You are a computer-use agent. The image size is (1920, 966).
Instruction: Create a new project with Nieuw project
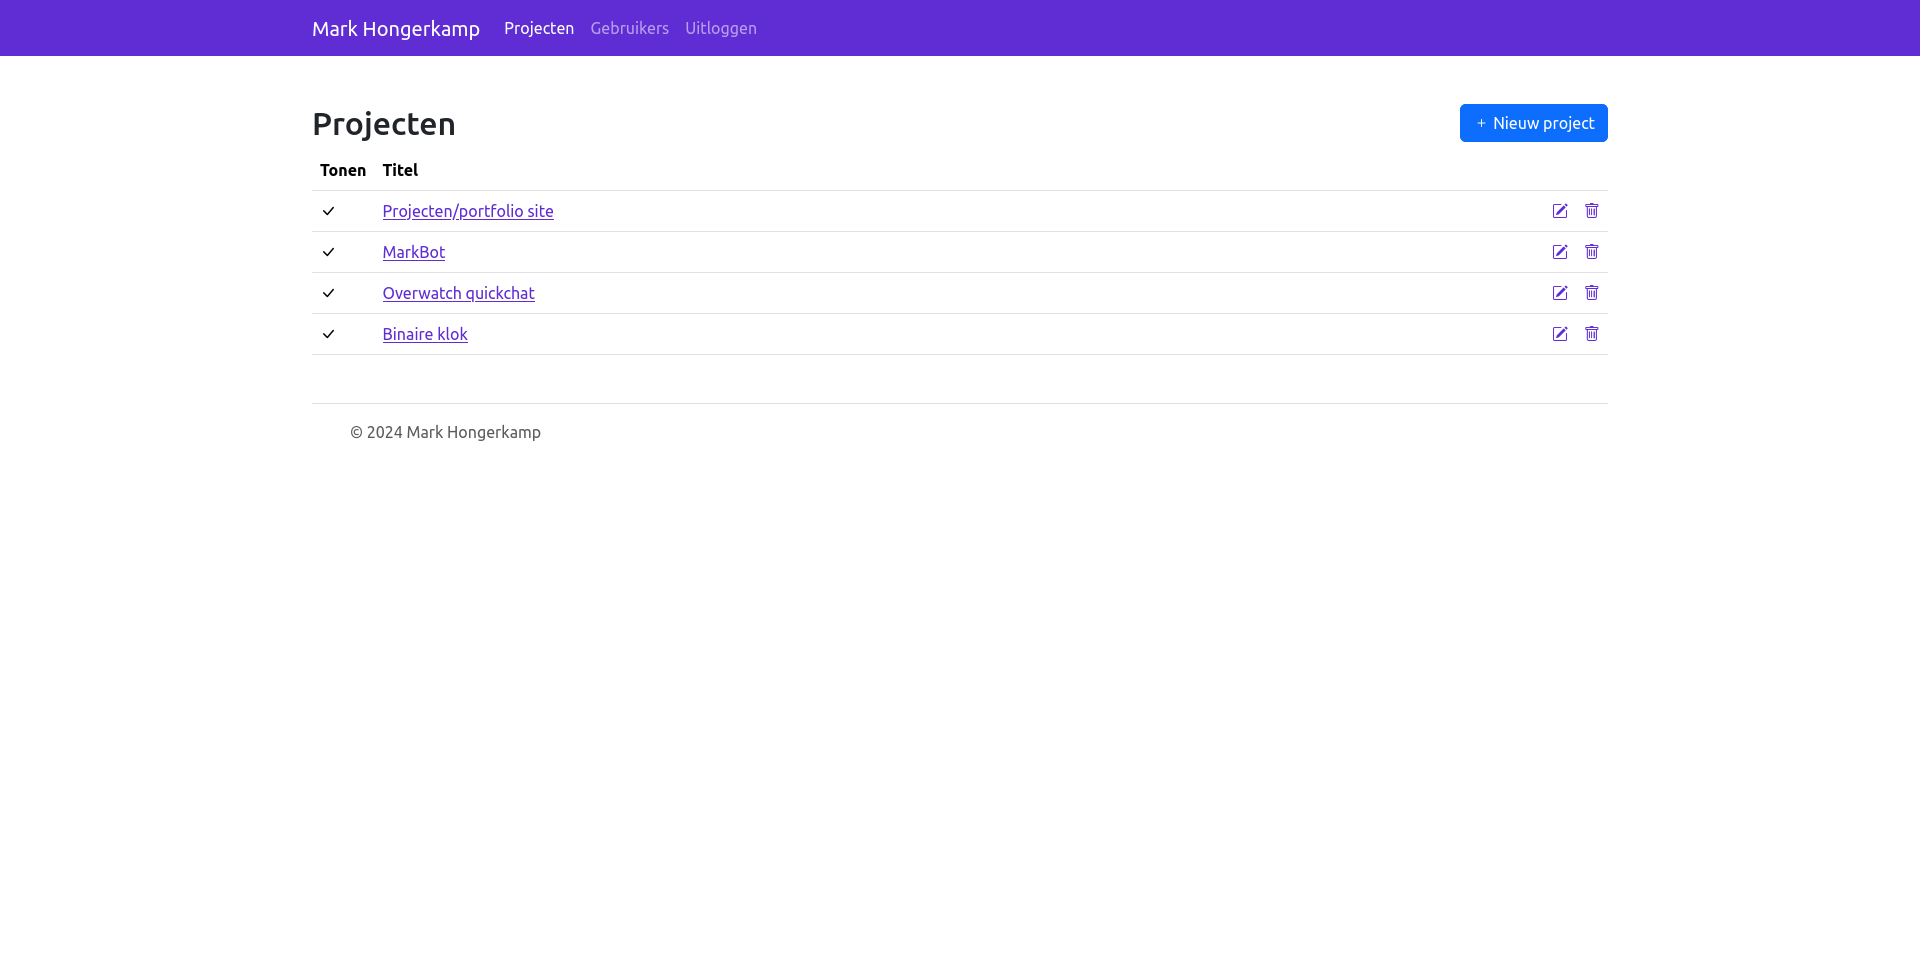tap(1533, 122)
